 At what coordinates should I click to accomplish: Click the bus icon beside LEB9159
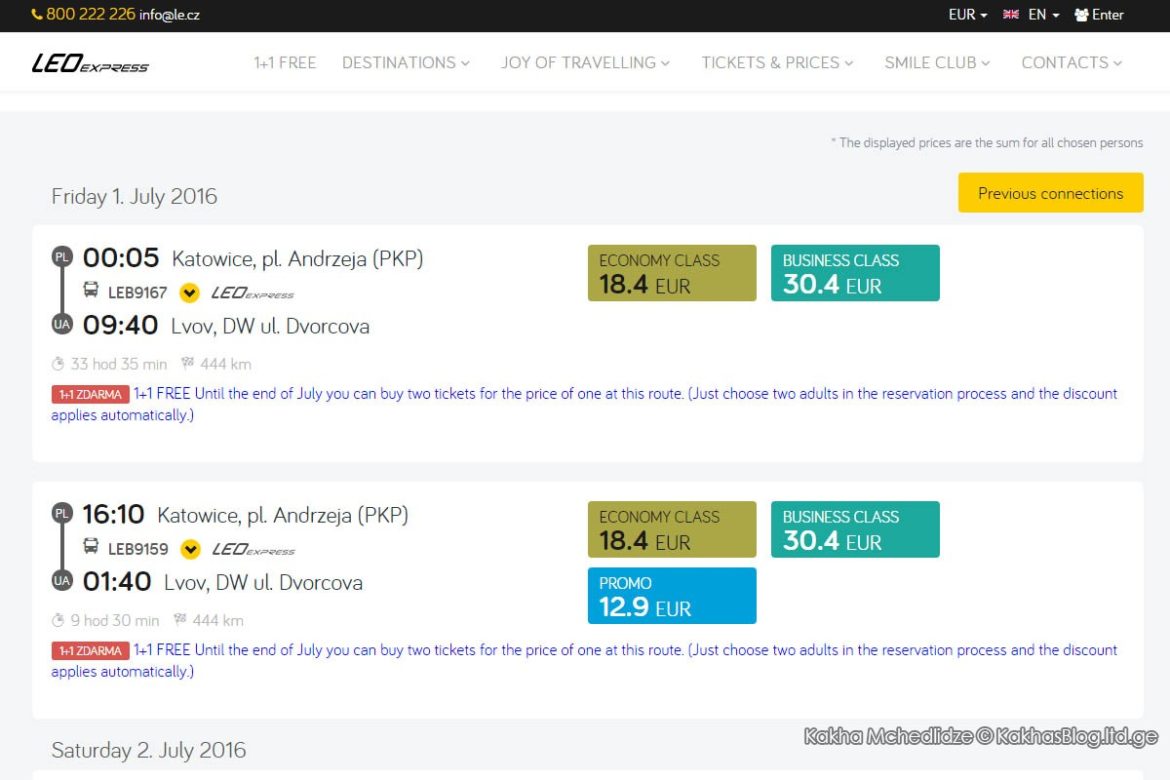pyautogui.click(x=90, y=546)
